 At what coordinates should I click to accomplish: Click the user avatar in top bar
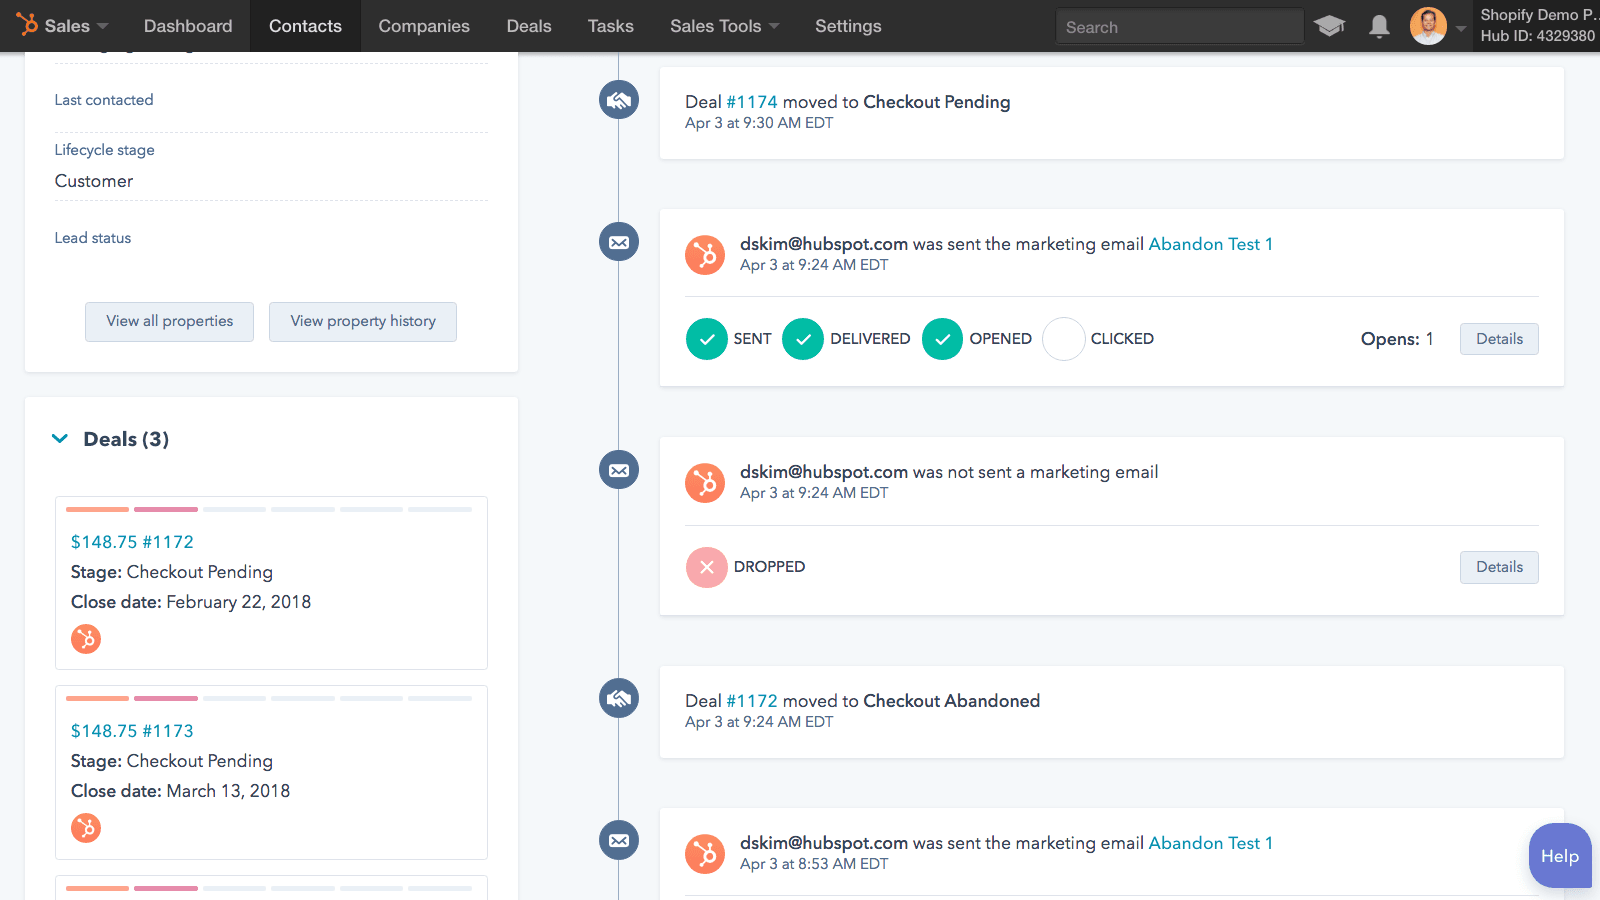tap(1428, 26)
